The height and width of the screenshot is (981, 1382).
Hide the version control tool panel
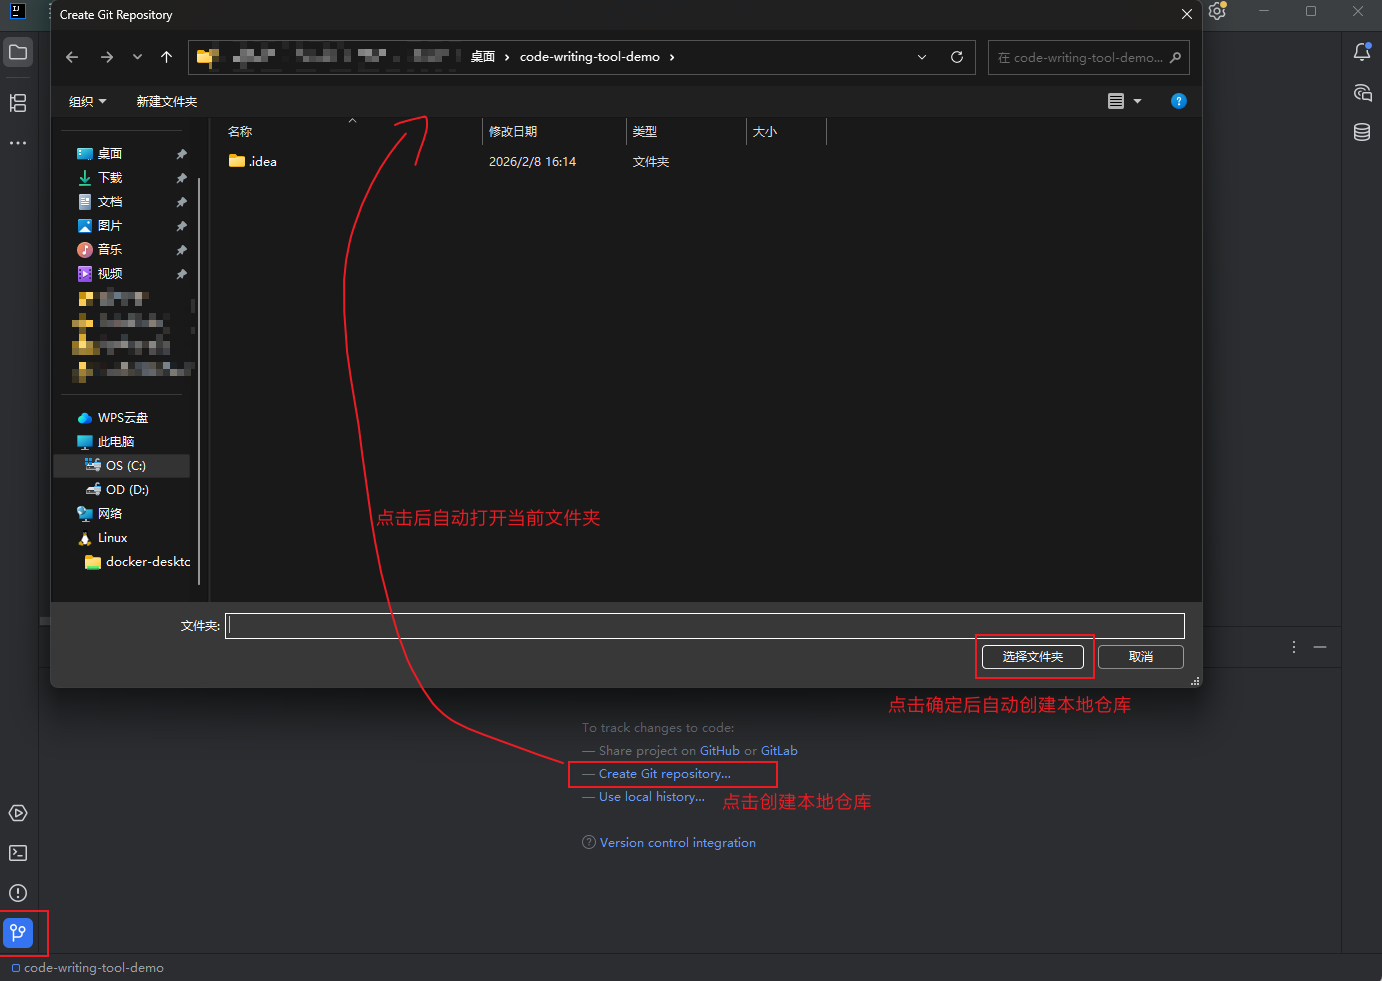coord(1320,647)
